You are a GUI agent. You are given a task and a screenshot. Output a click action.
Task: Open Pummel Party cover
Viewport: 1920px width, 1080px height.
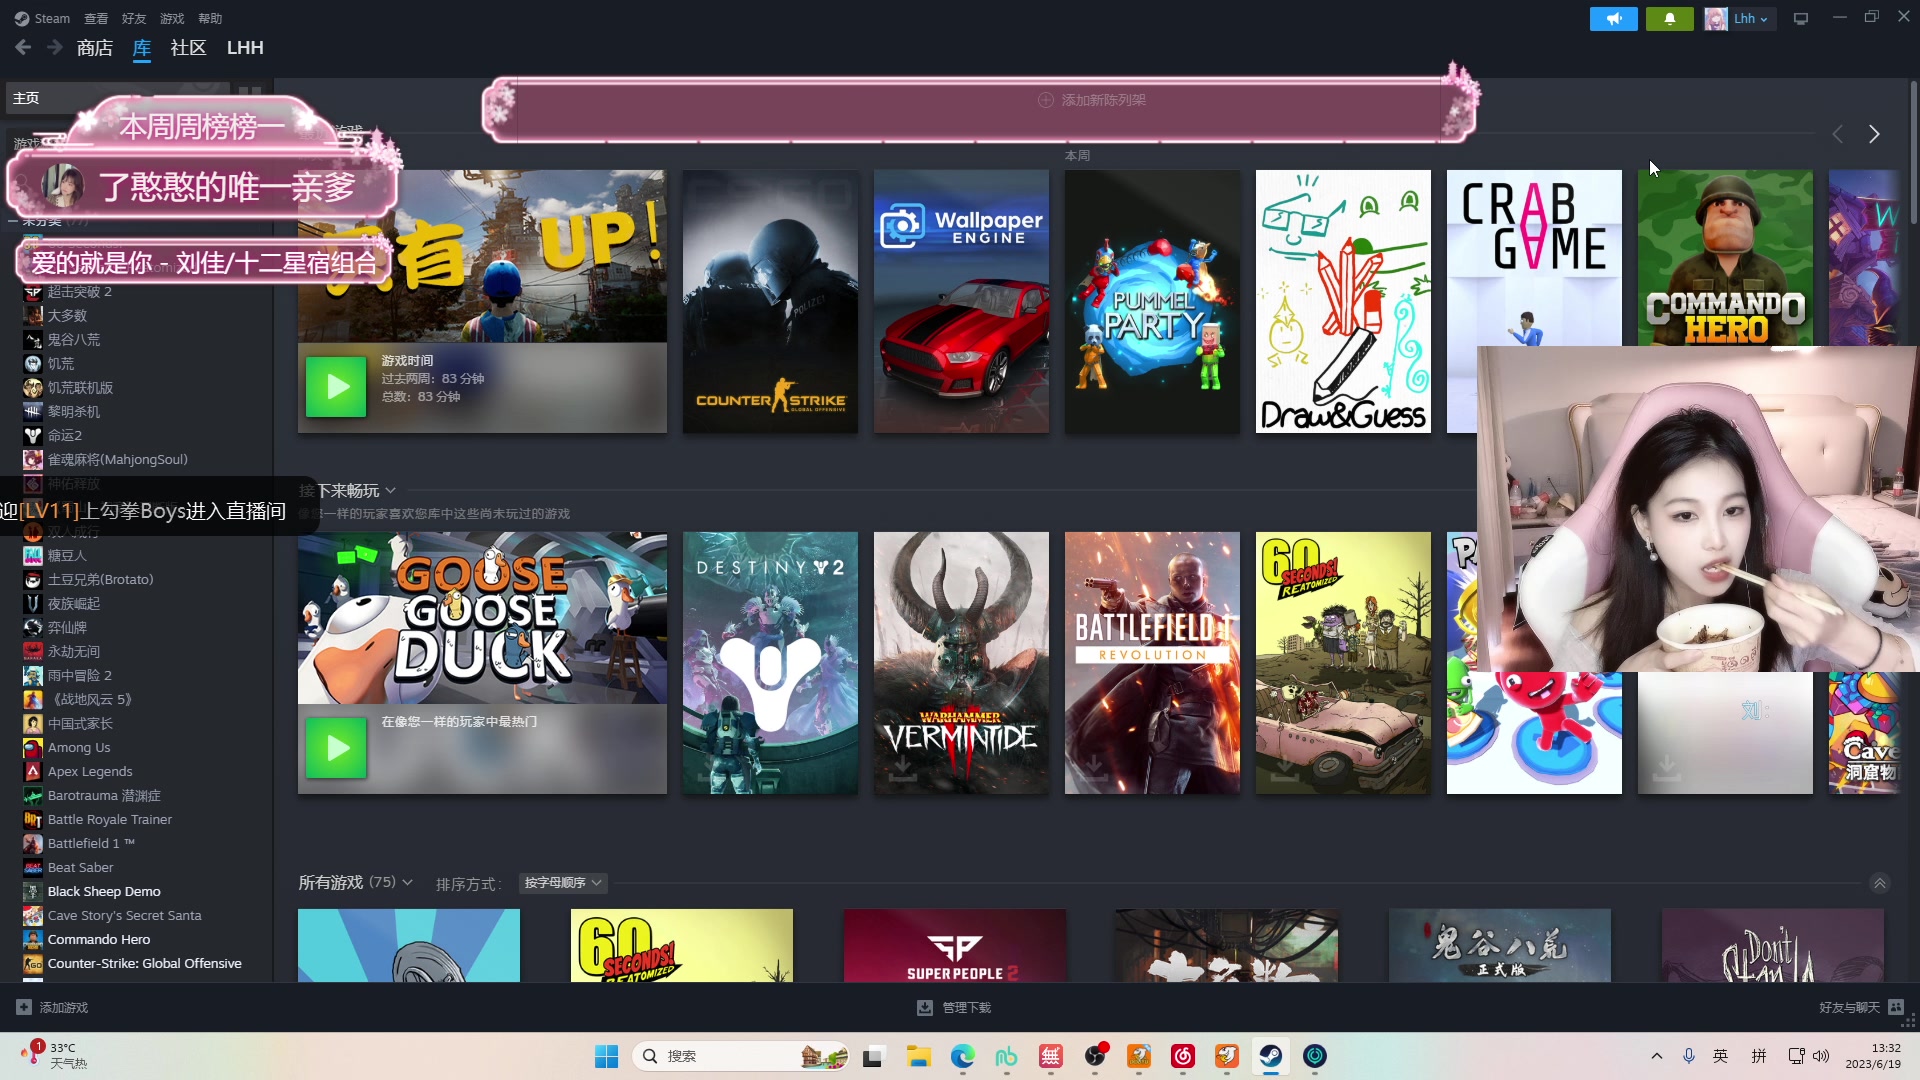click(1152, 301)
